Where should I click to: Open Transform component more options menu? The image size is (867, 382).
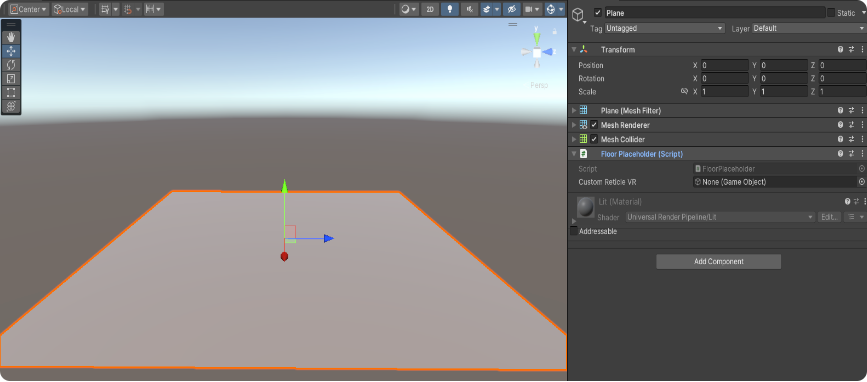tap(862, 50)
